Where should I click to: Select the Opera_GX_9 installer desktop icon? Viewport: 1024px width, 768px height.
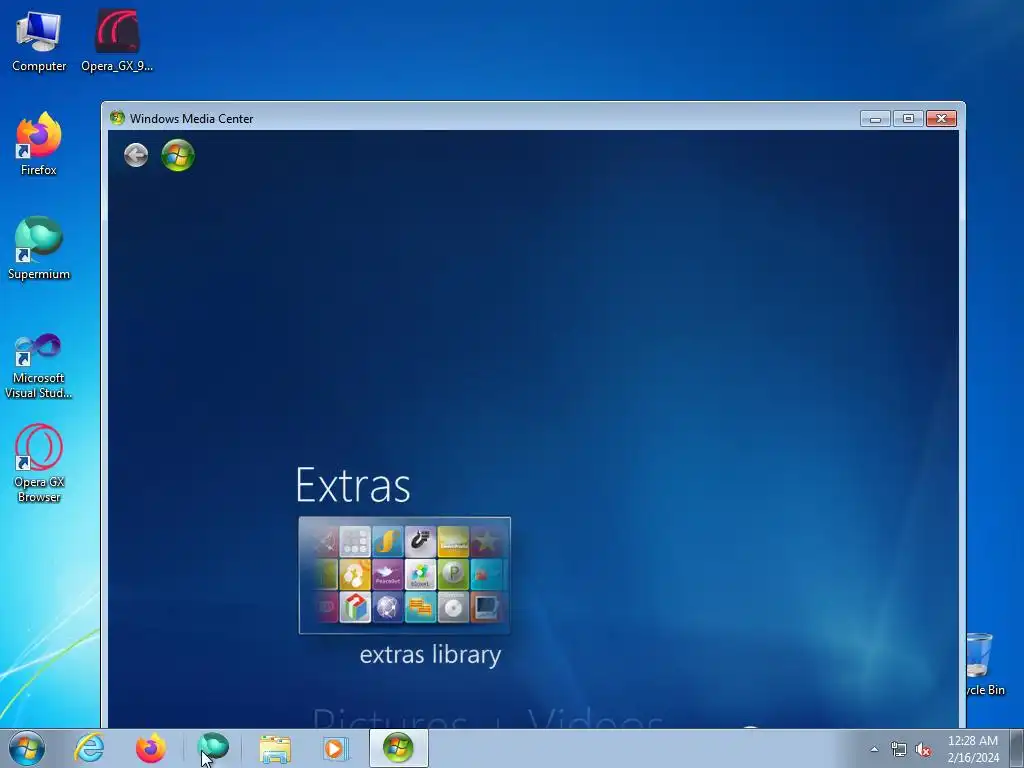point(117,40)
